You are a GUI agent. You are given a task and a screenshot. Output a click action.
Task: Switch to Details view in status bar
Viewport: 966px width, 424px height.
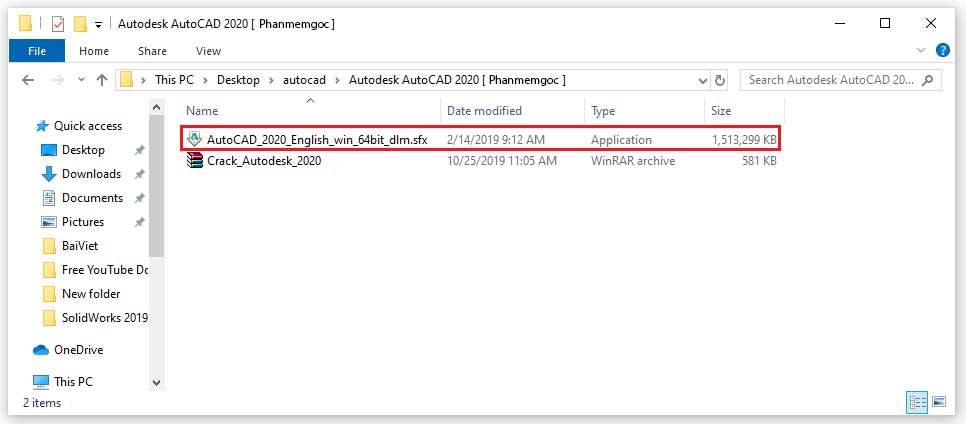[917, 402]
